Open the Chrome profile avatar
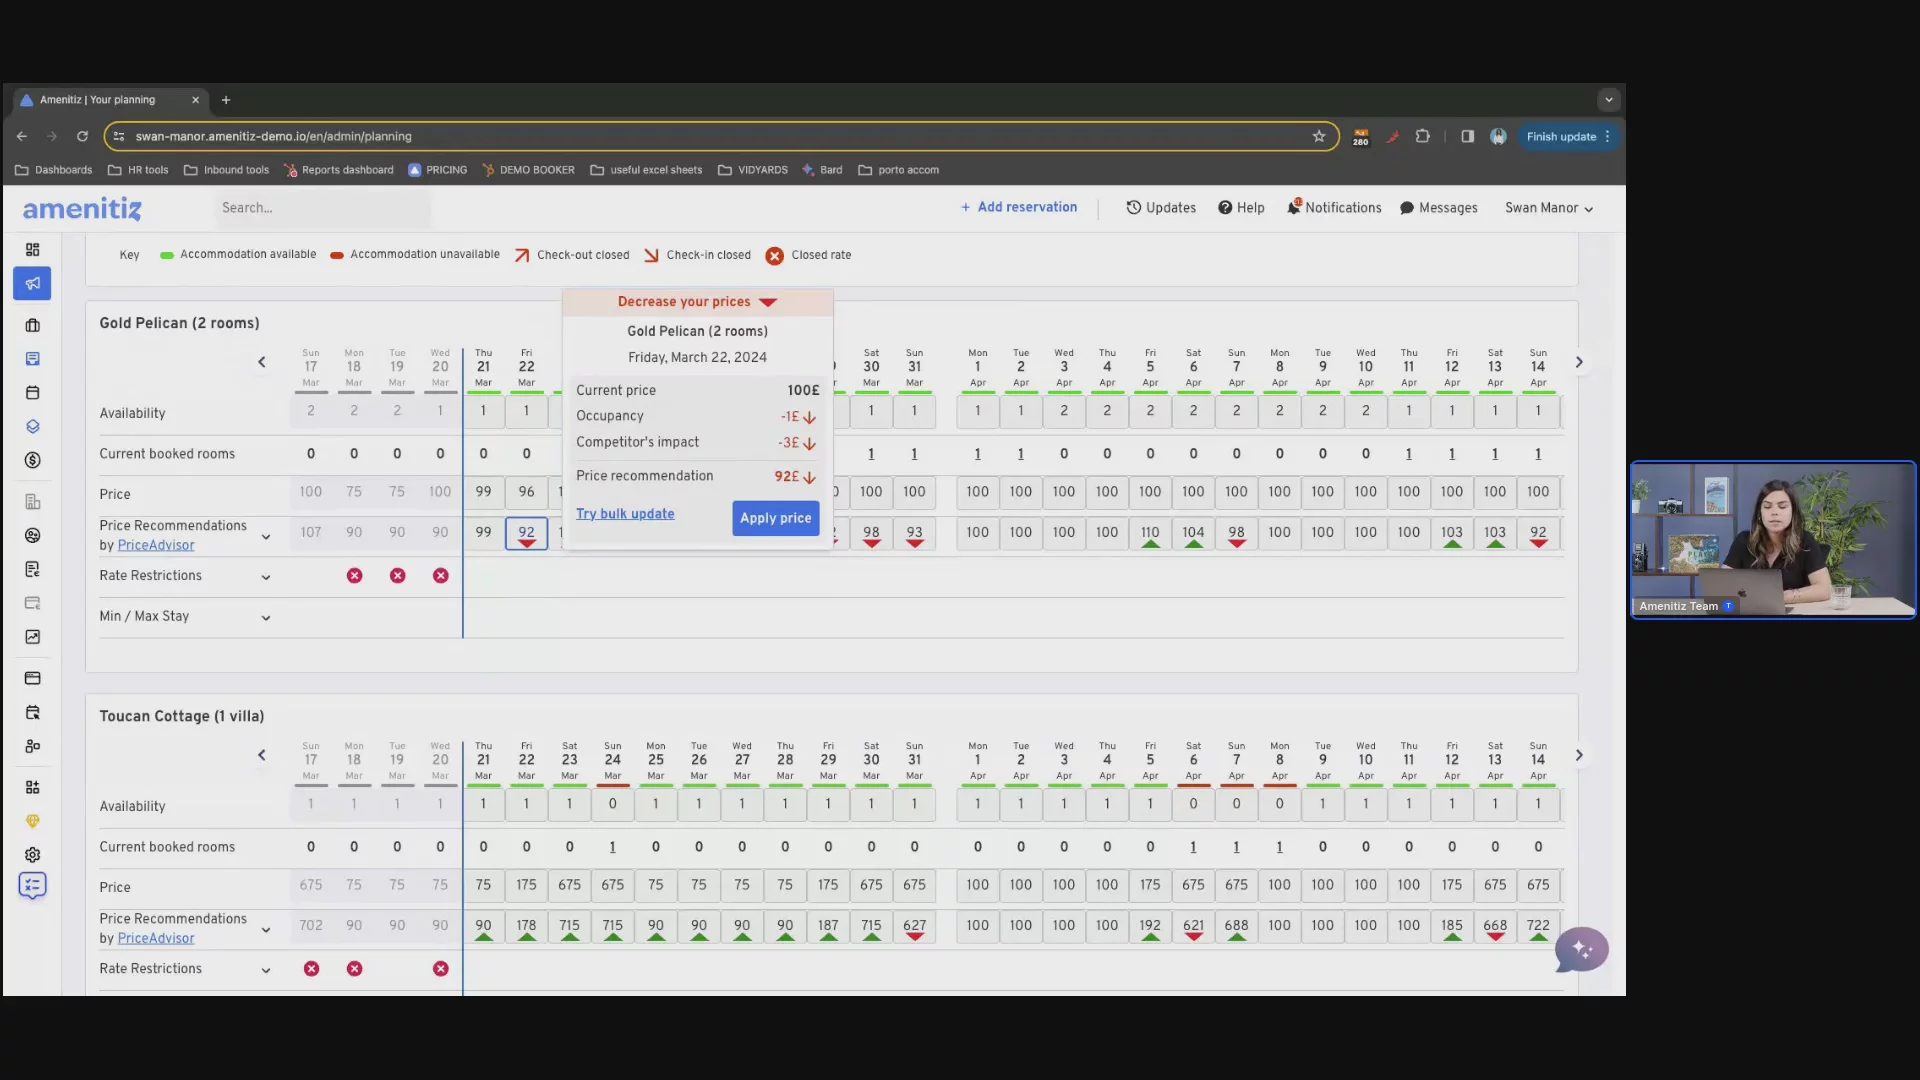This screenshot has width=1920, height=1080. pyautogui.click(x=1498, y=136)
